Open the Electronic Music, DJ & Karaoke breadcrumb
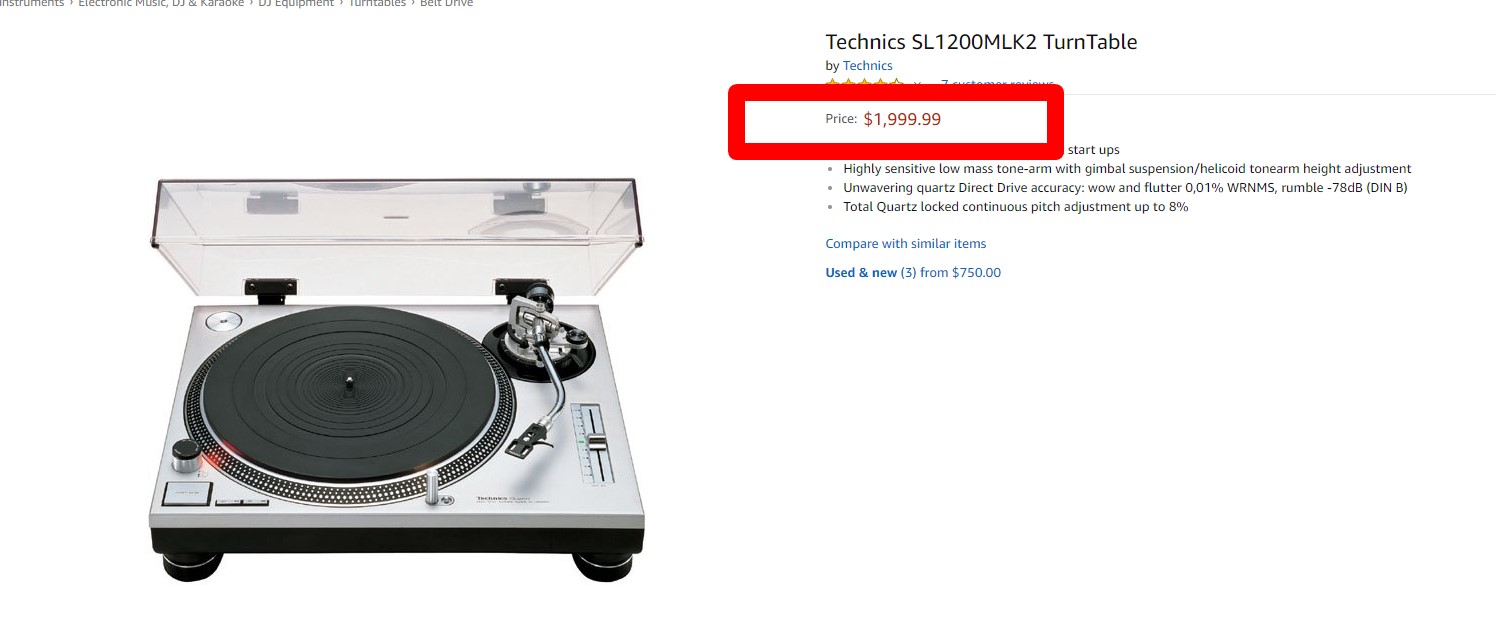This screenshot has height=631, width=1496. (160, 3)
